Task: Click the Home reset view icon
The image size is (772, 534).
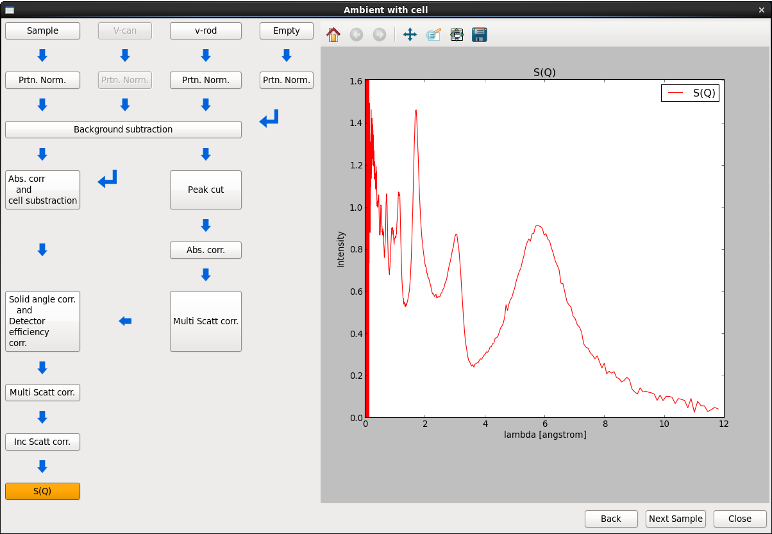Action: pos(333,34)
